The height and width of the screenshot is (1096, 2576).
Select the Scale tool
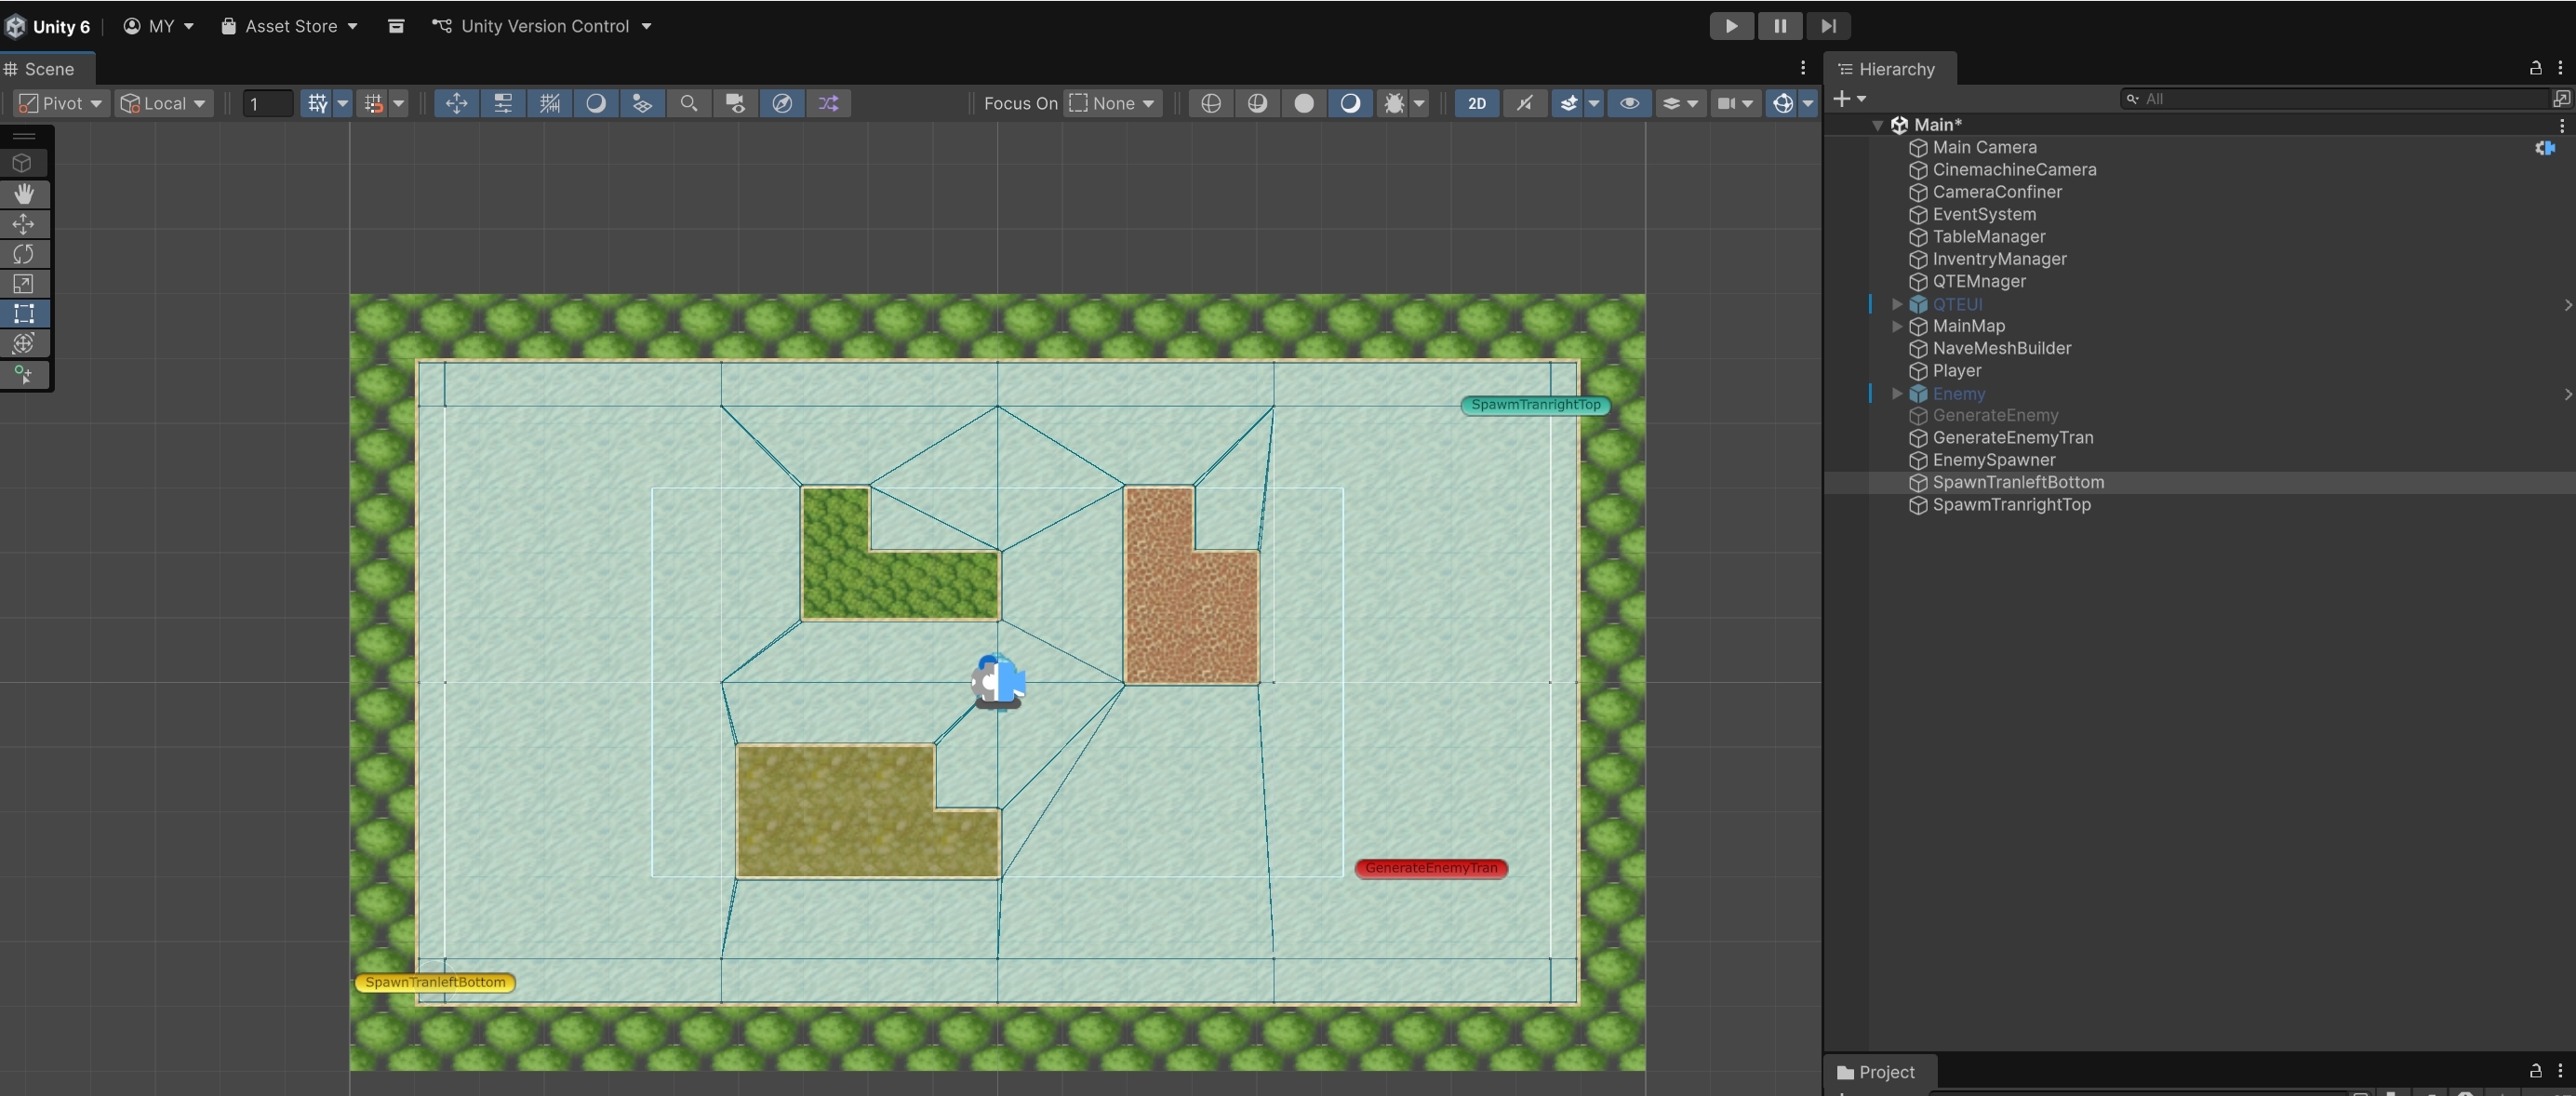[24, 284]
